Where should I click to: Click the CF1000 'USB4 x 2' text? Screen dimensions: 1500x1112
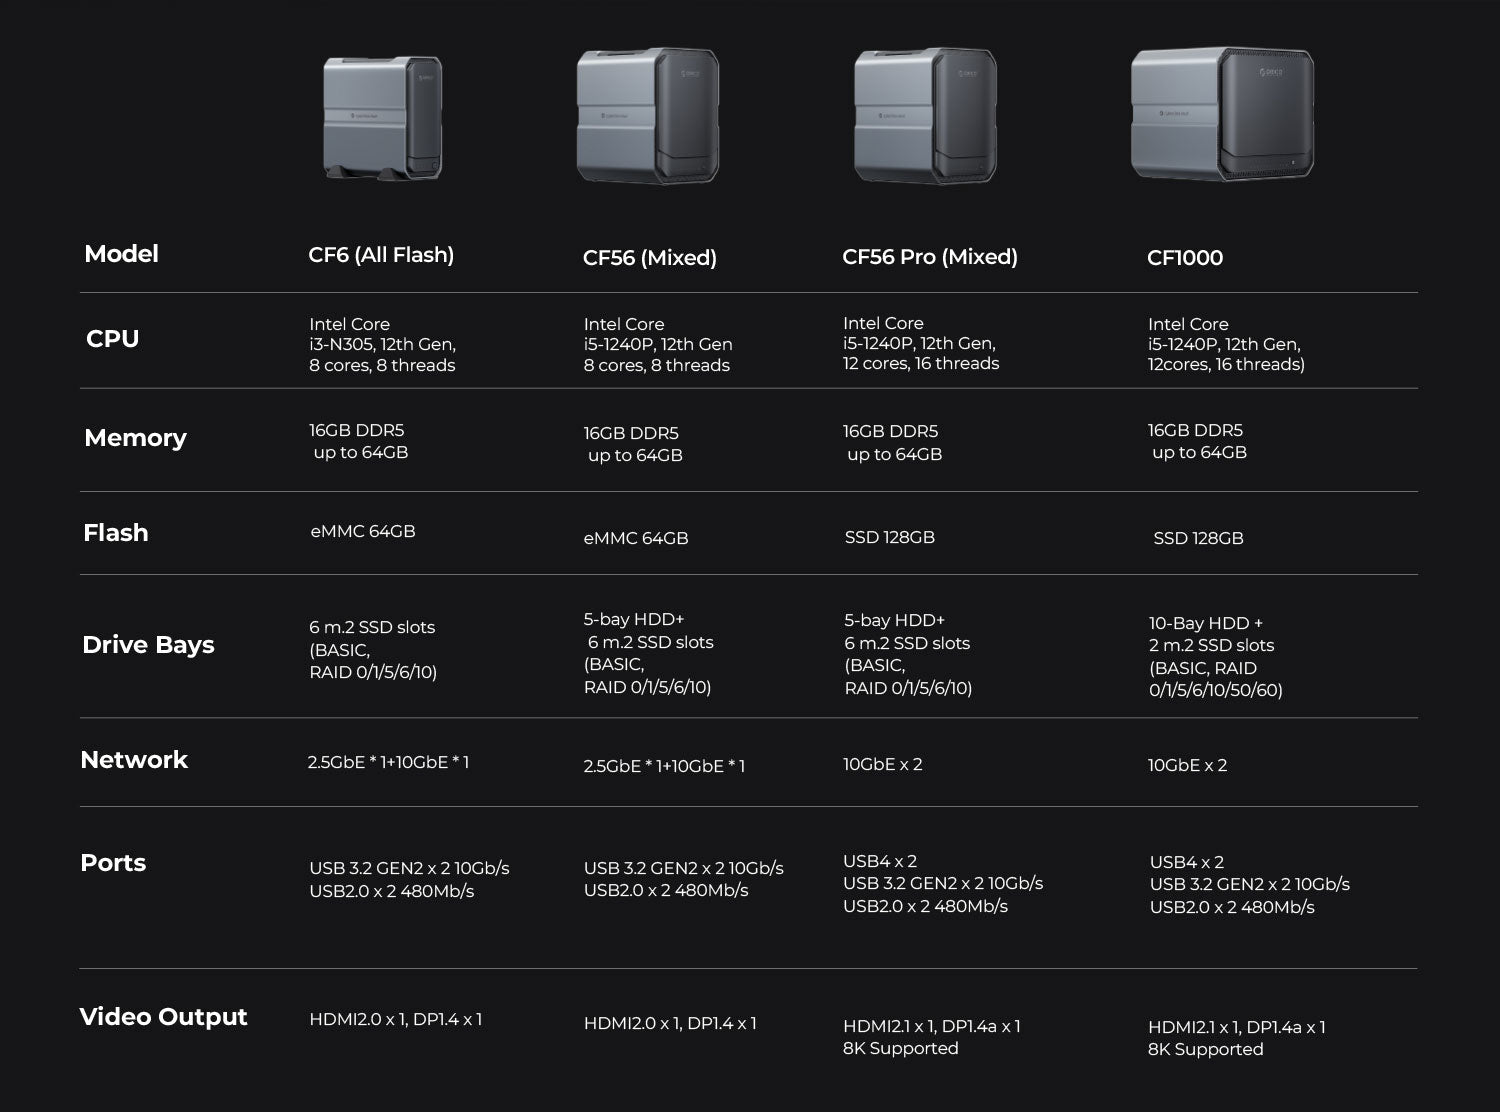coord(1187,863)
